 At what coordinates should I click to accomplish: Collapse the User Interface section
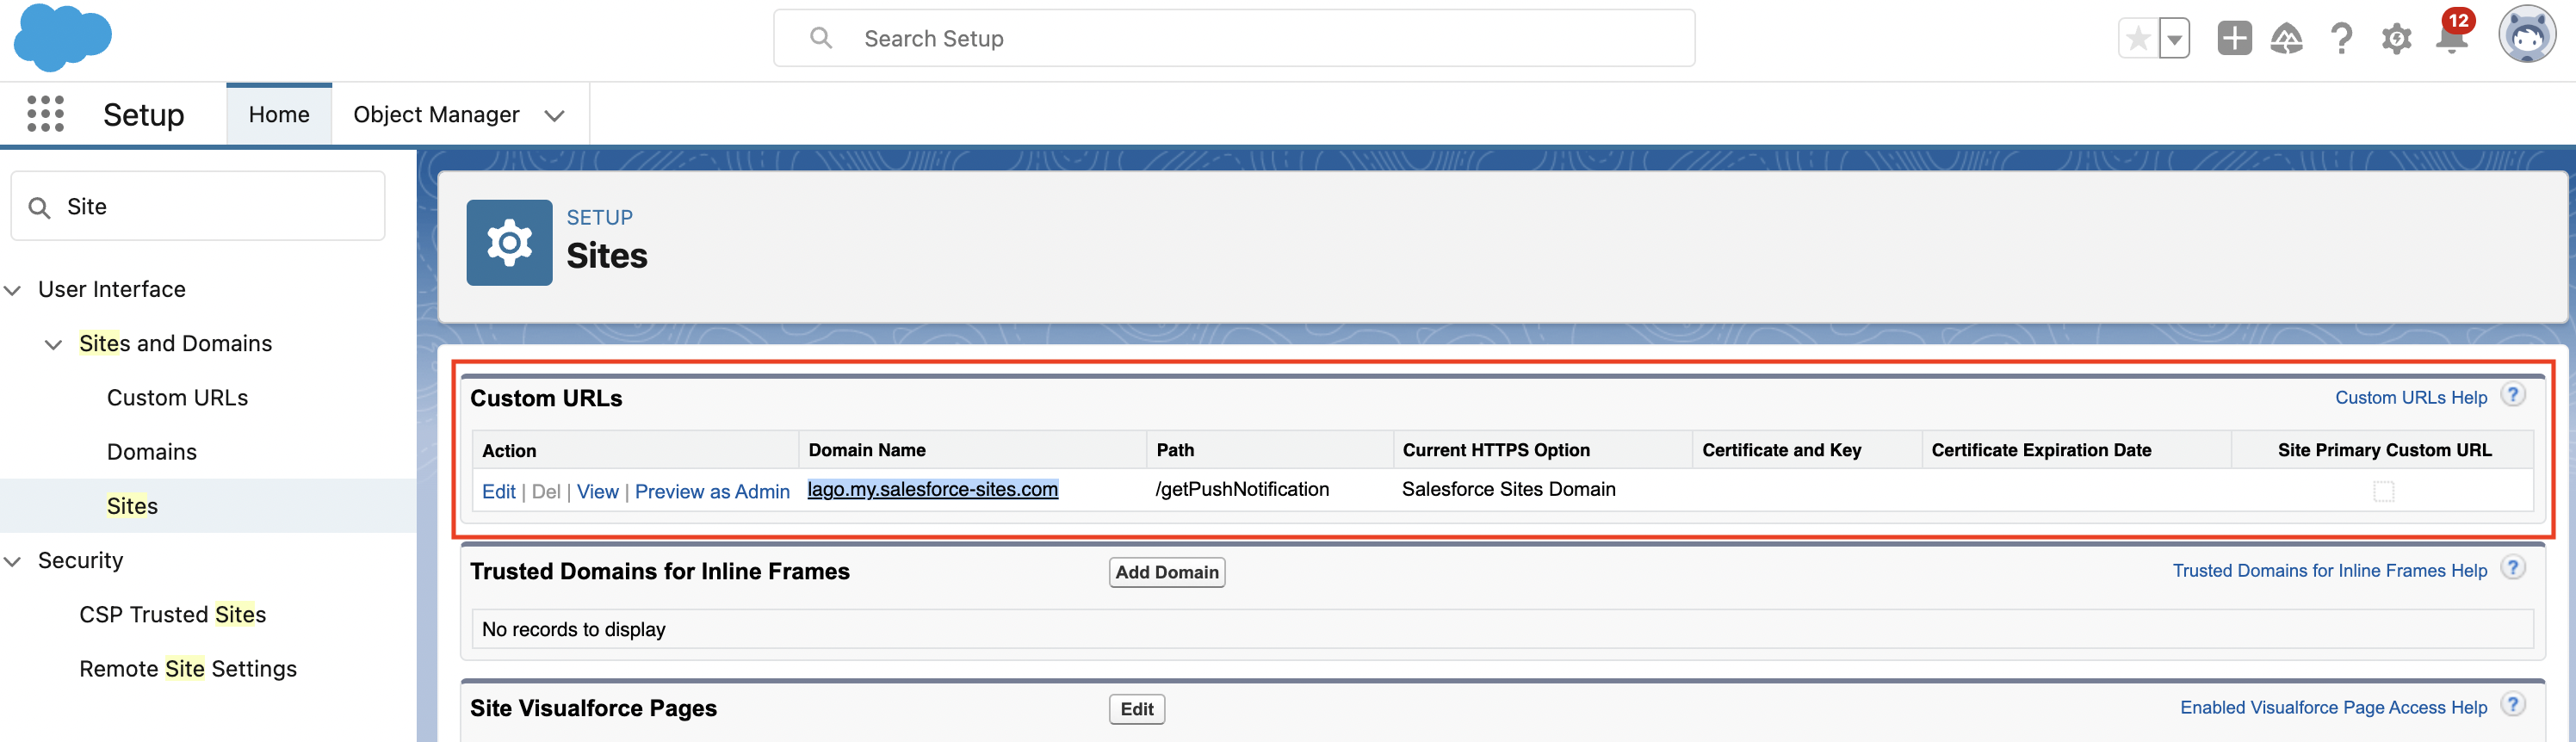click(x=13, y=290)
